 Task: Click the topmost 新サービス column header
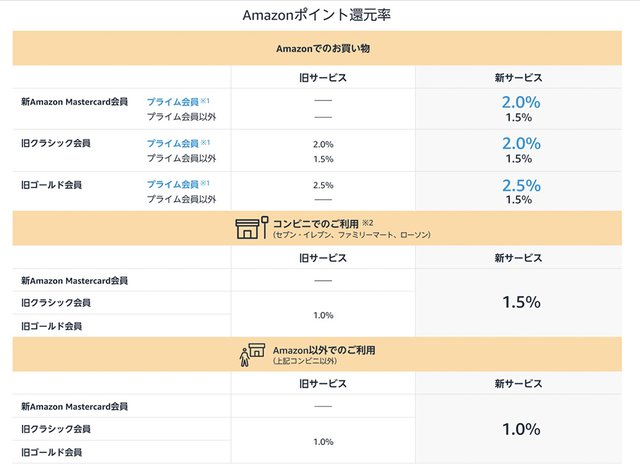coord(518,77)
